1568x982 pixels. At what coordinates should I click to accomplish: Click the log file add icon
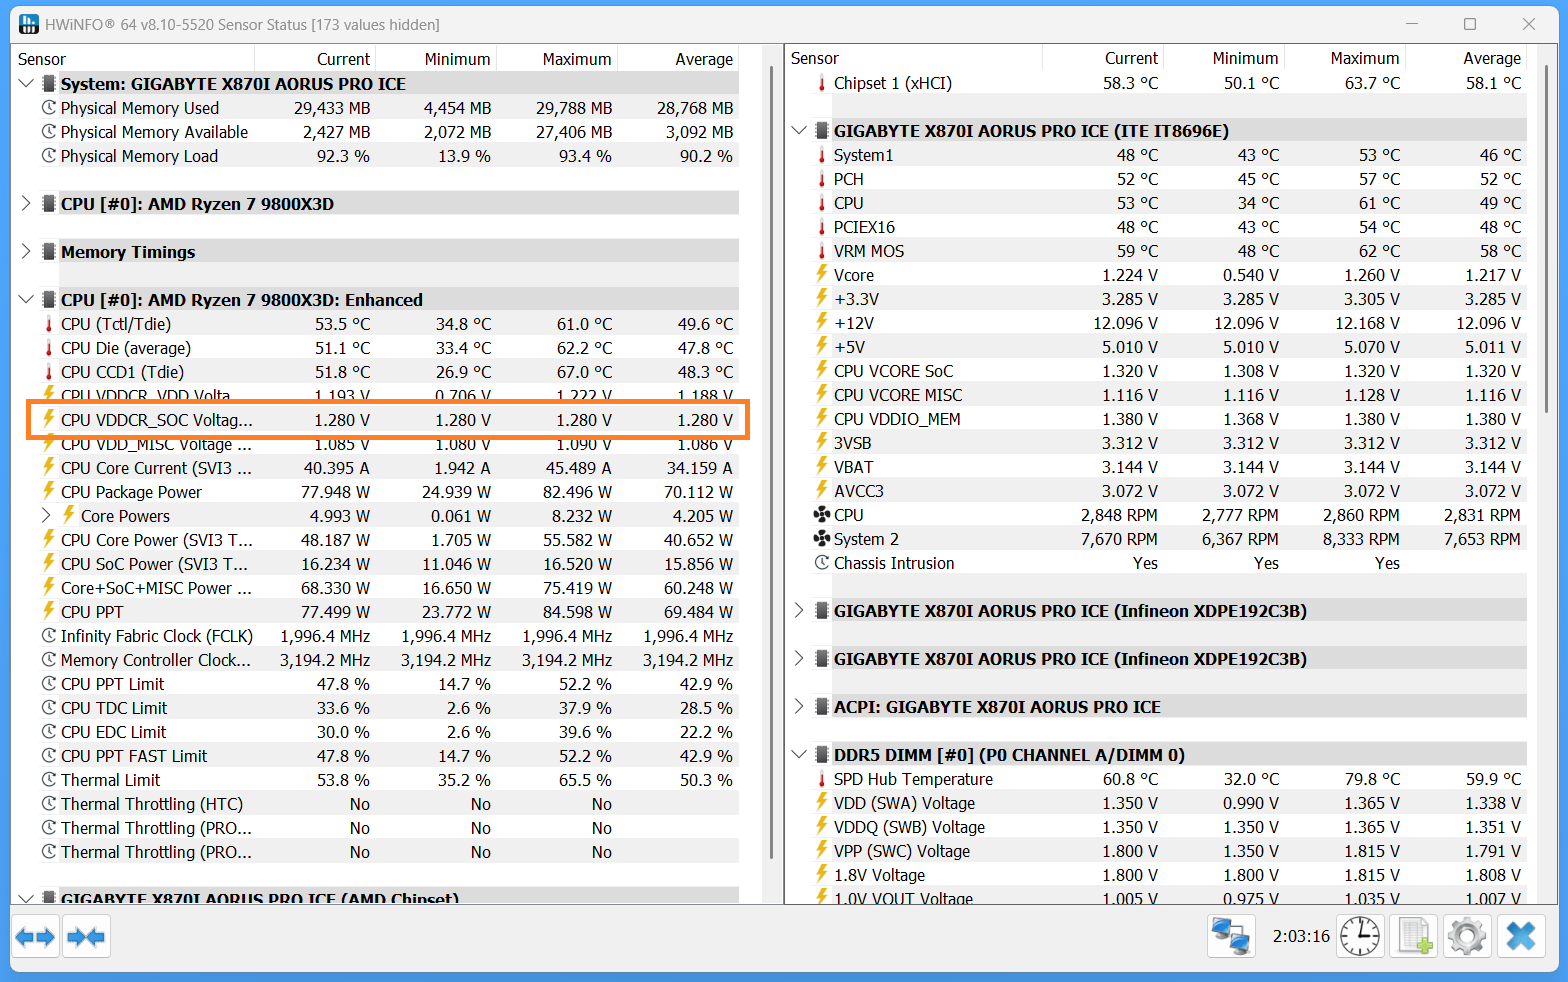pos(1414,937)
